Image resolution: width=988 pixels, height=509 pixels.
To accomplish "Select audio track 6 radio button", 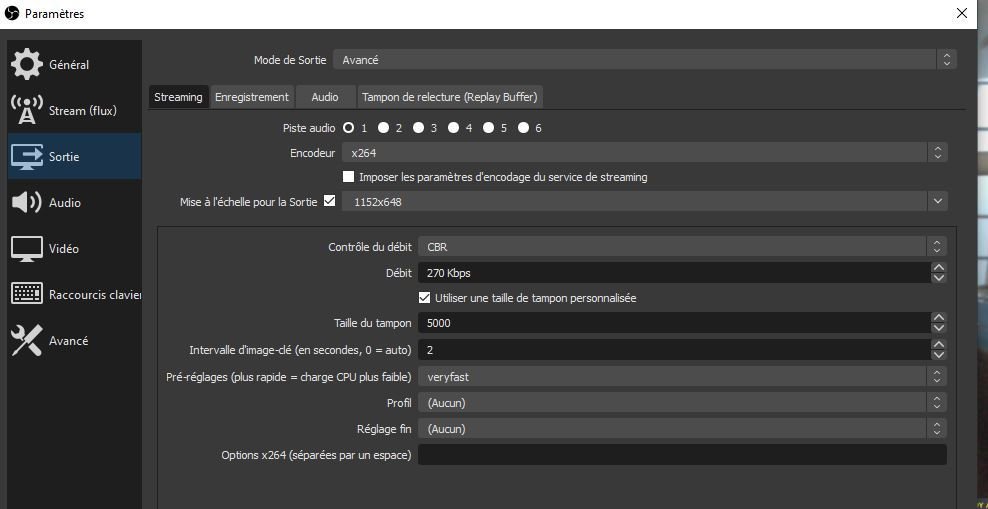I will (523, 128).
